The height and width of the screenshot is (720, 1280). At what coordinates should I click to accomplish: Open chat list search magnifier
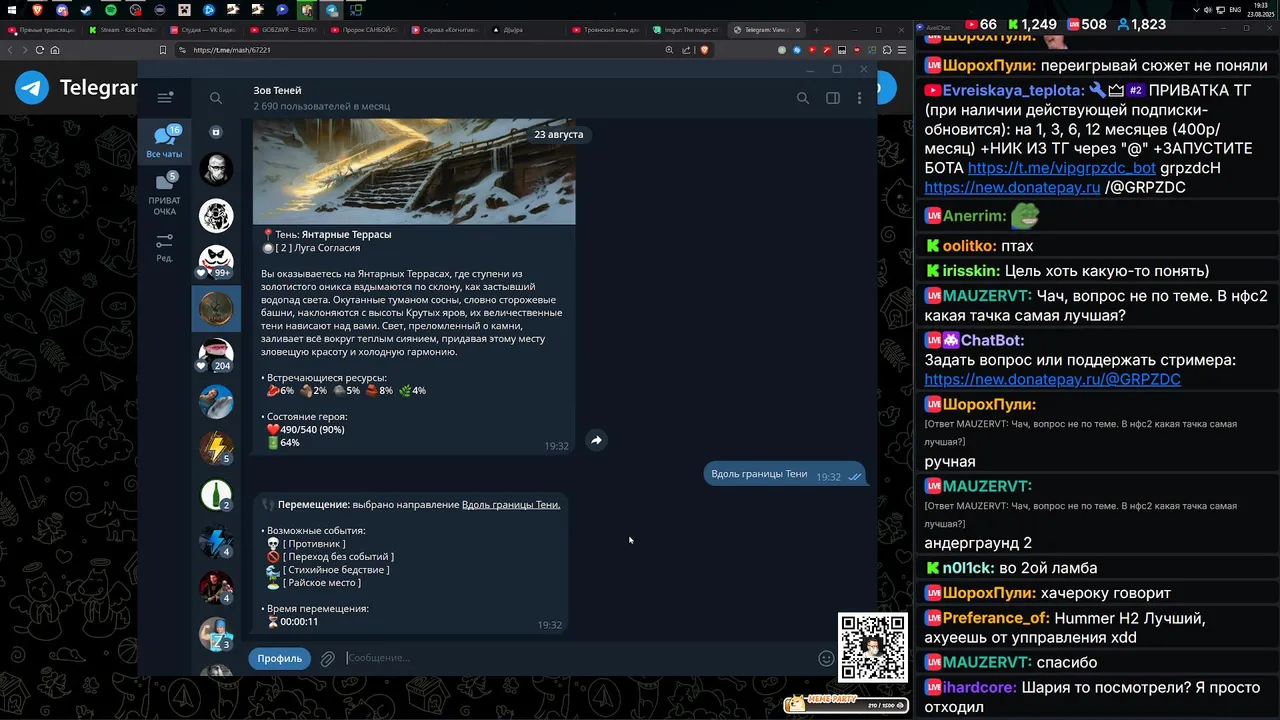216,98
